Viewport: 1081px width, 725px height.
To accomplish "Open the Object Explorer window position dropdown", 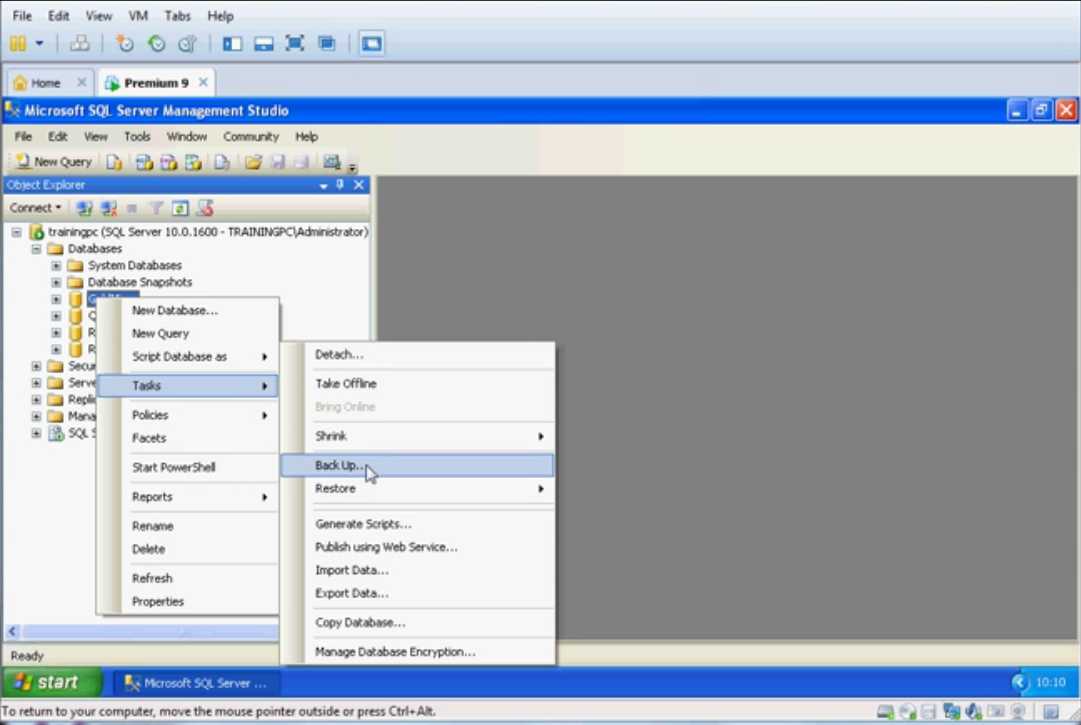I will [323, 185].
